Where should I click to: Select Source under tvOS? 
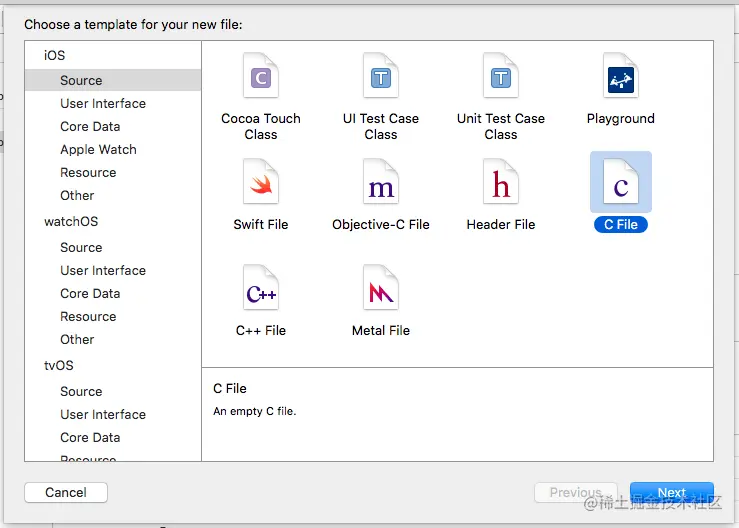tap(81, 391)
